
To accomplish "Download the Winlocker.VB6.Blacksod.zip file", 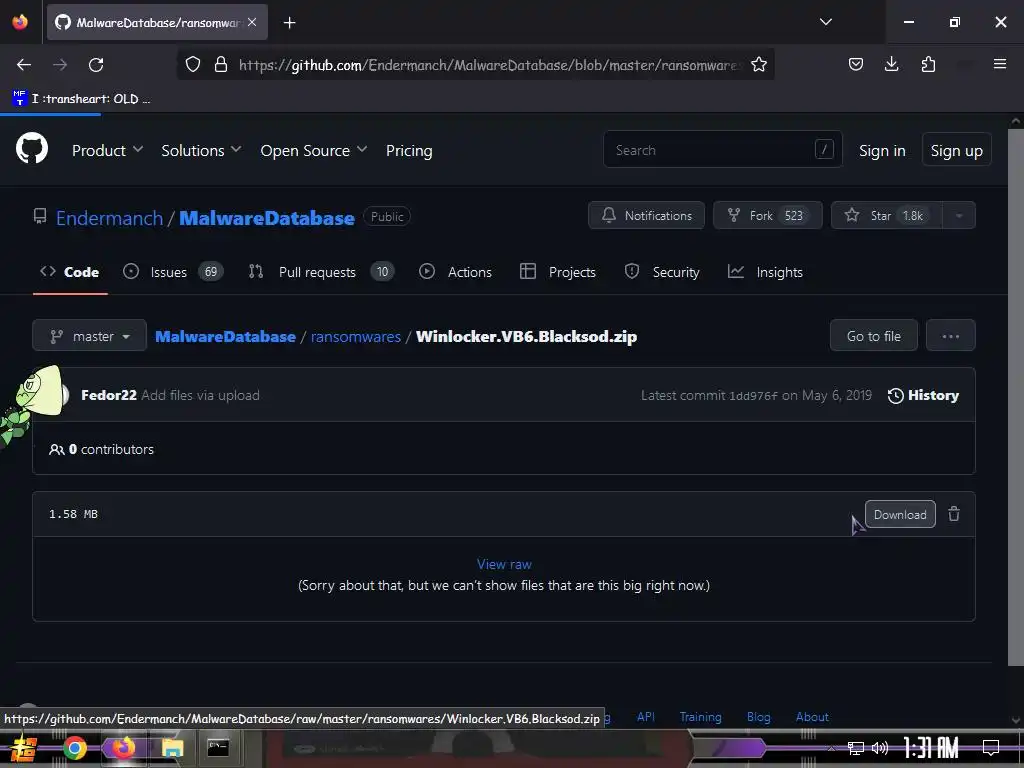I will tap(900, 514).
